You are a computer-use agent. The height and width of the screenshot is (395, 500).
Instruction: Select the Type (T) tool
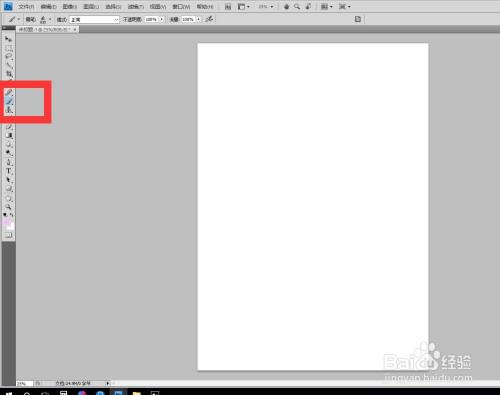click(x=9, y=171)
